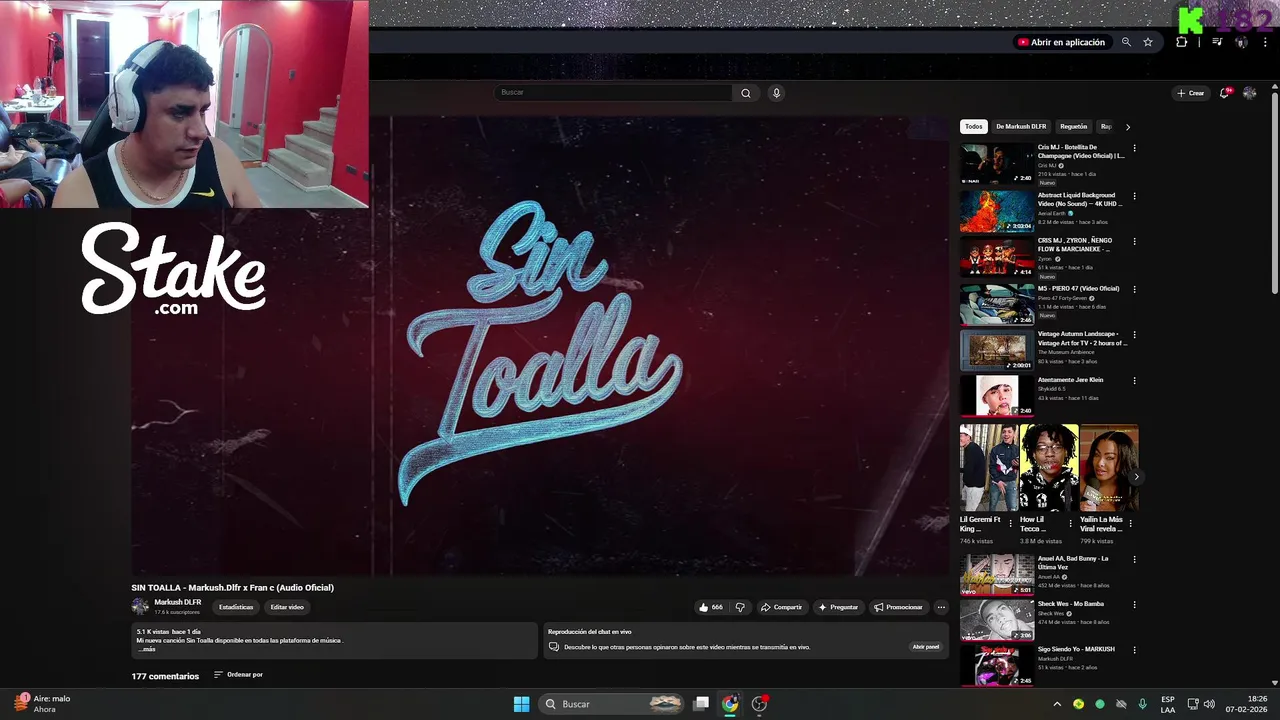Select De Markush DLFR filter chip
The width and height of the screenshot is (1280, 720).
pos(1021,127)
